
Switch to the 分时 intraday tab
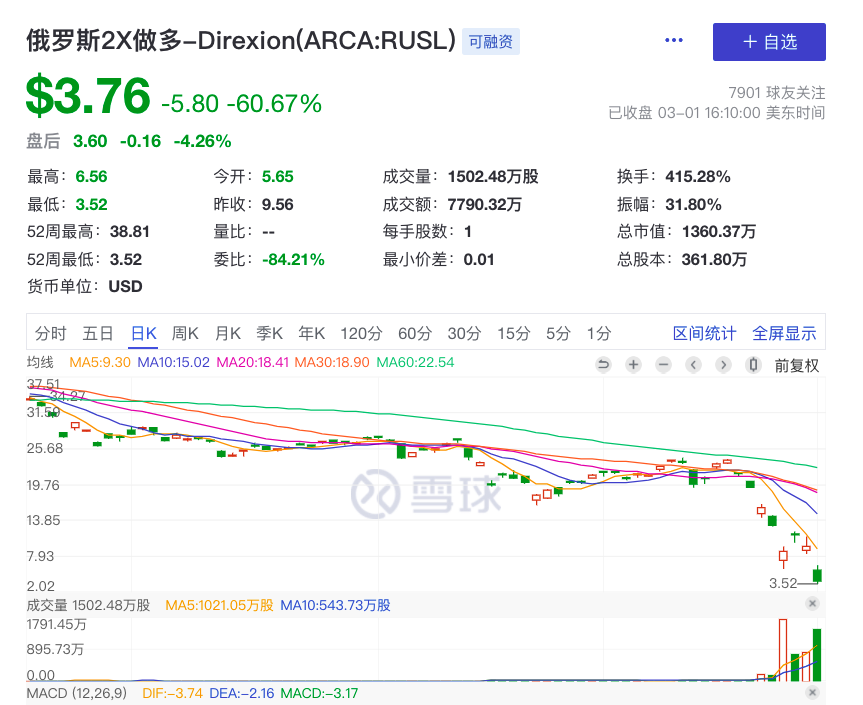[x=50, y=333]
